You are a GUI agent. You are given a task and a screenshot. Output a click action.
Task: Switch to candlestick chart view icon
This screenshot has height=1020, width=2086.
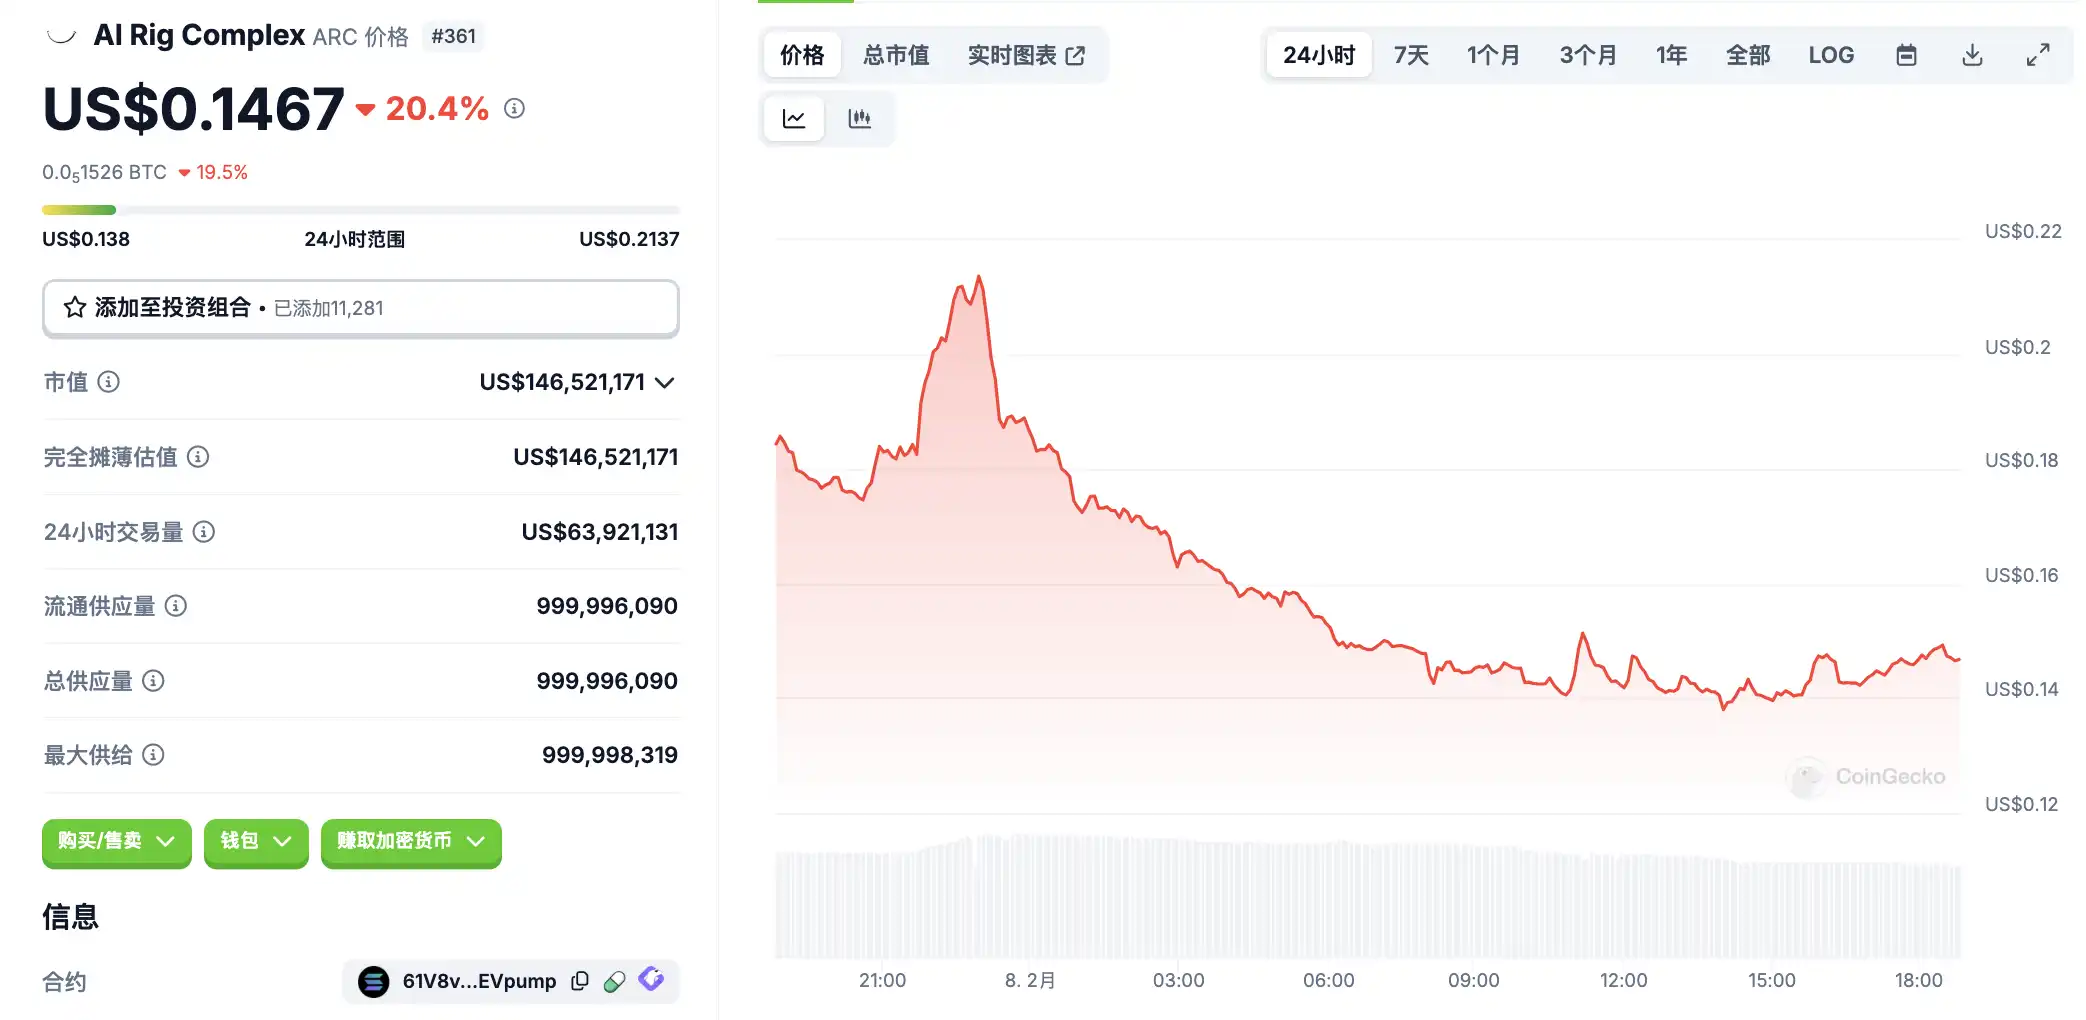click(x=859, y=119)
